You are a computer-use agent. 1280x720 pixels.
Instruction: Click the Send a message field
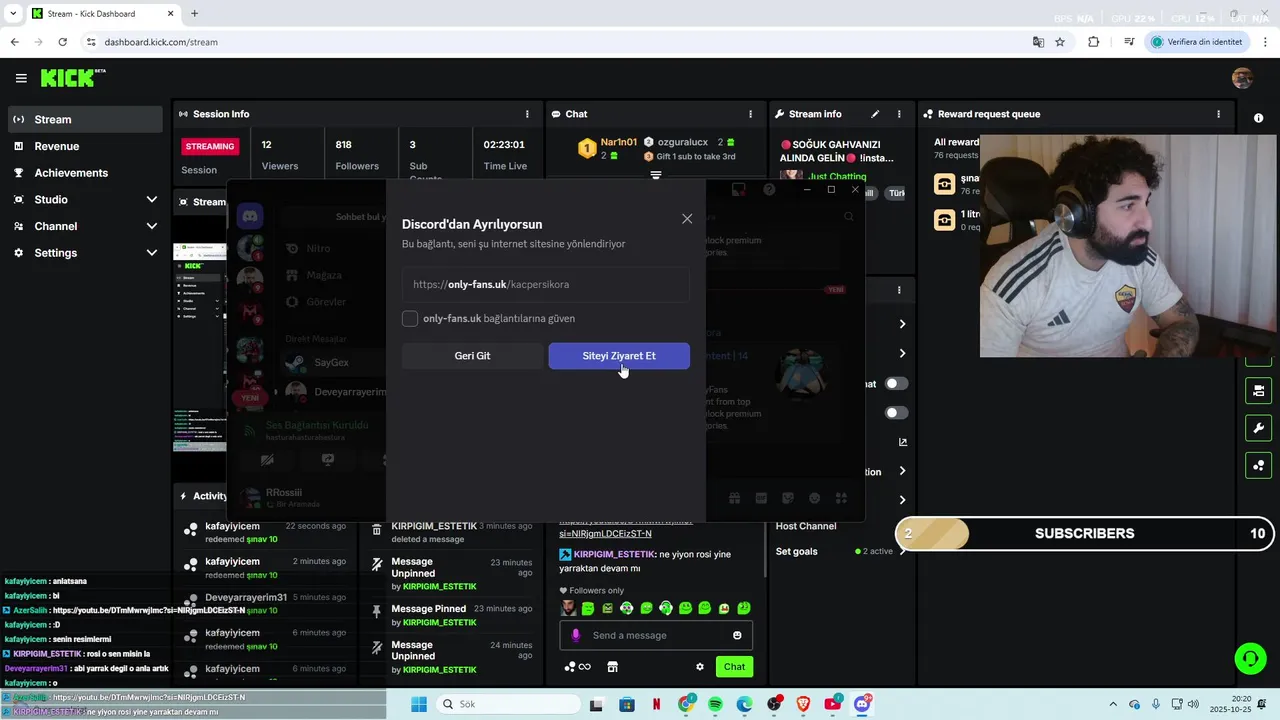[x=655, y=635]
